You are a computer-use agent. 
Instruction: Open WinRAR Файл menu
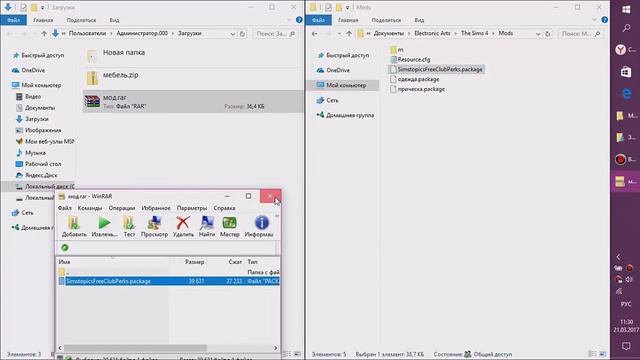click(64, 208)
